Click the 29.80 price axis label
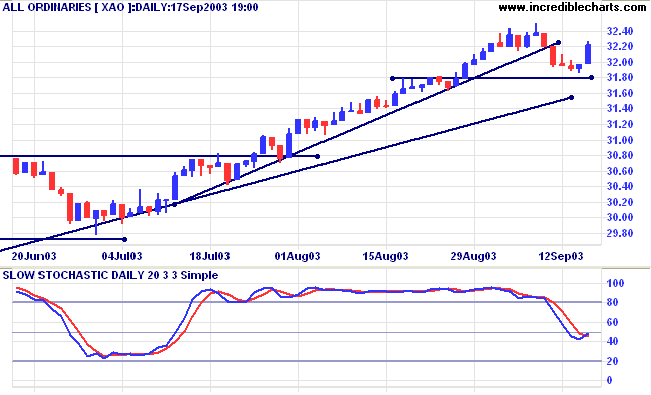651x395 pixels. 620,233
